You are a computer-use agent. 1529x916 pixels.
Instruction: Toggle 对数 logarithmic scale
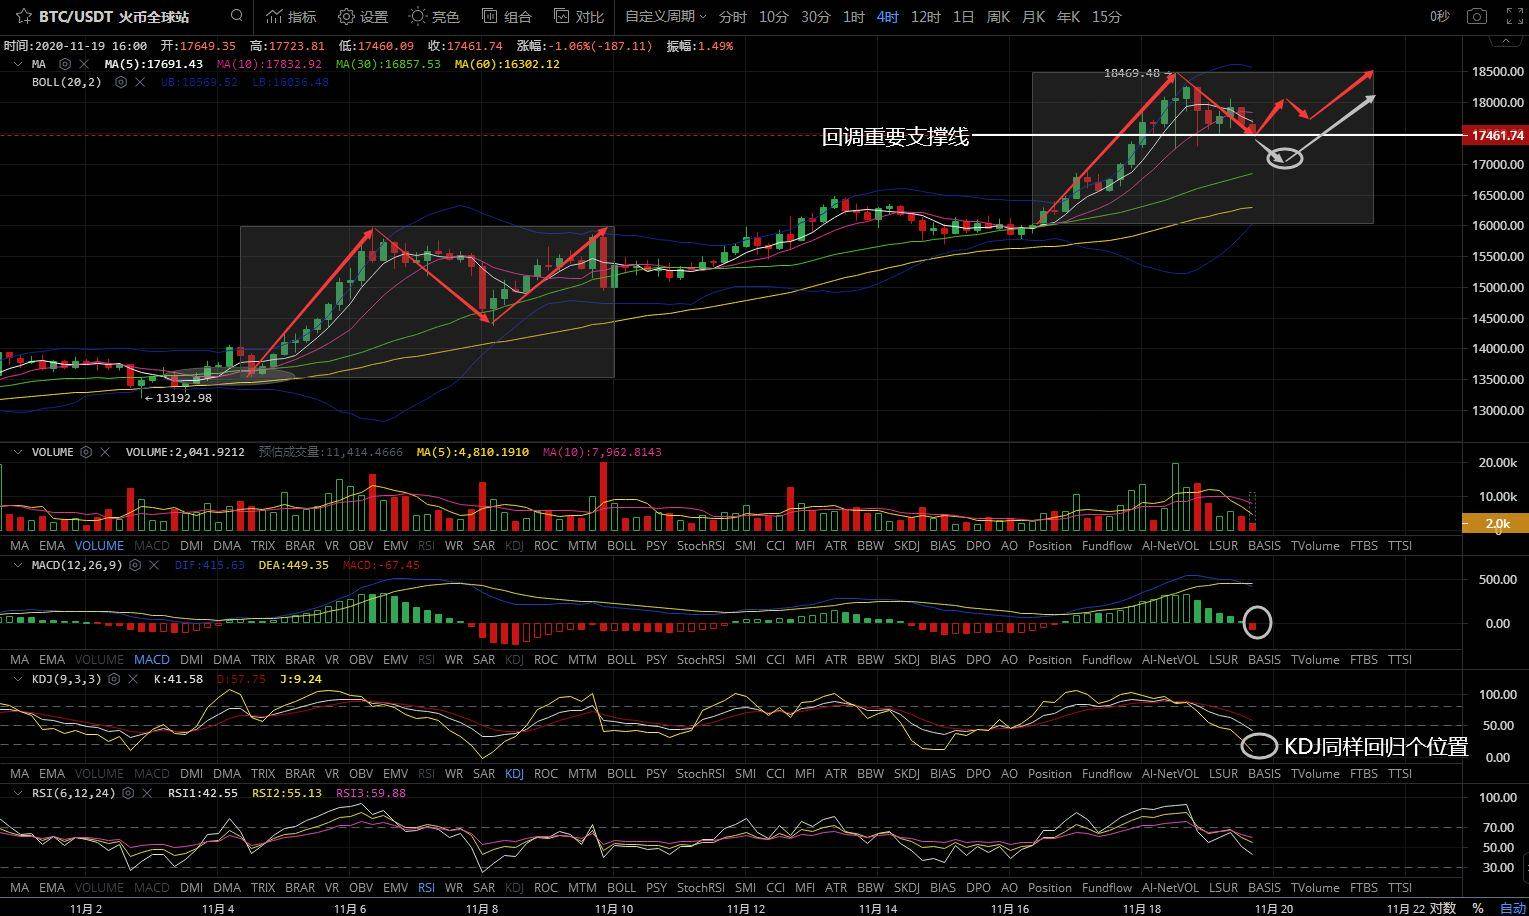pyautogui.click(x=1442, y=908)
